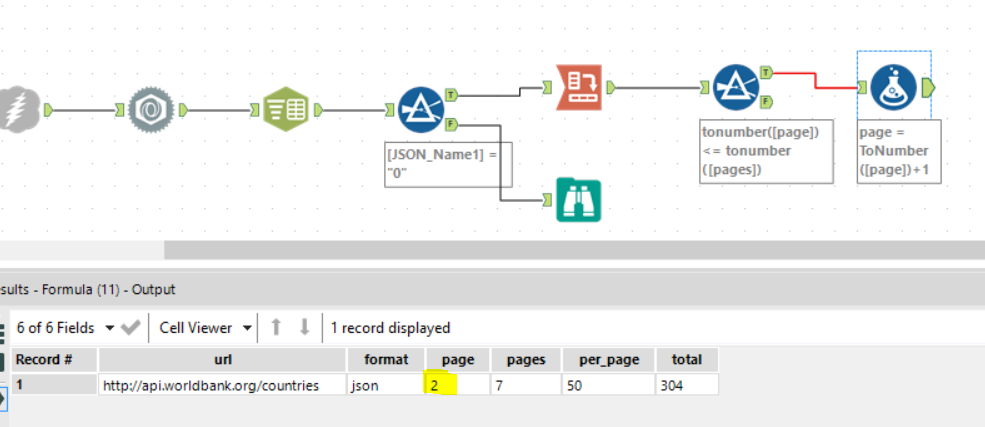Click the page column header
This screenshot has height=427, width=985.
[x=458, y=360]
